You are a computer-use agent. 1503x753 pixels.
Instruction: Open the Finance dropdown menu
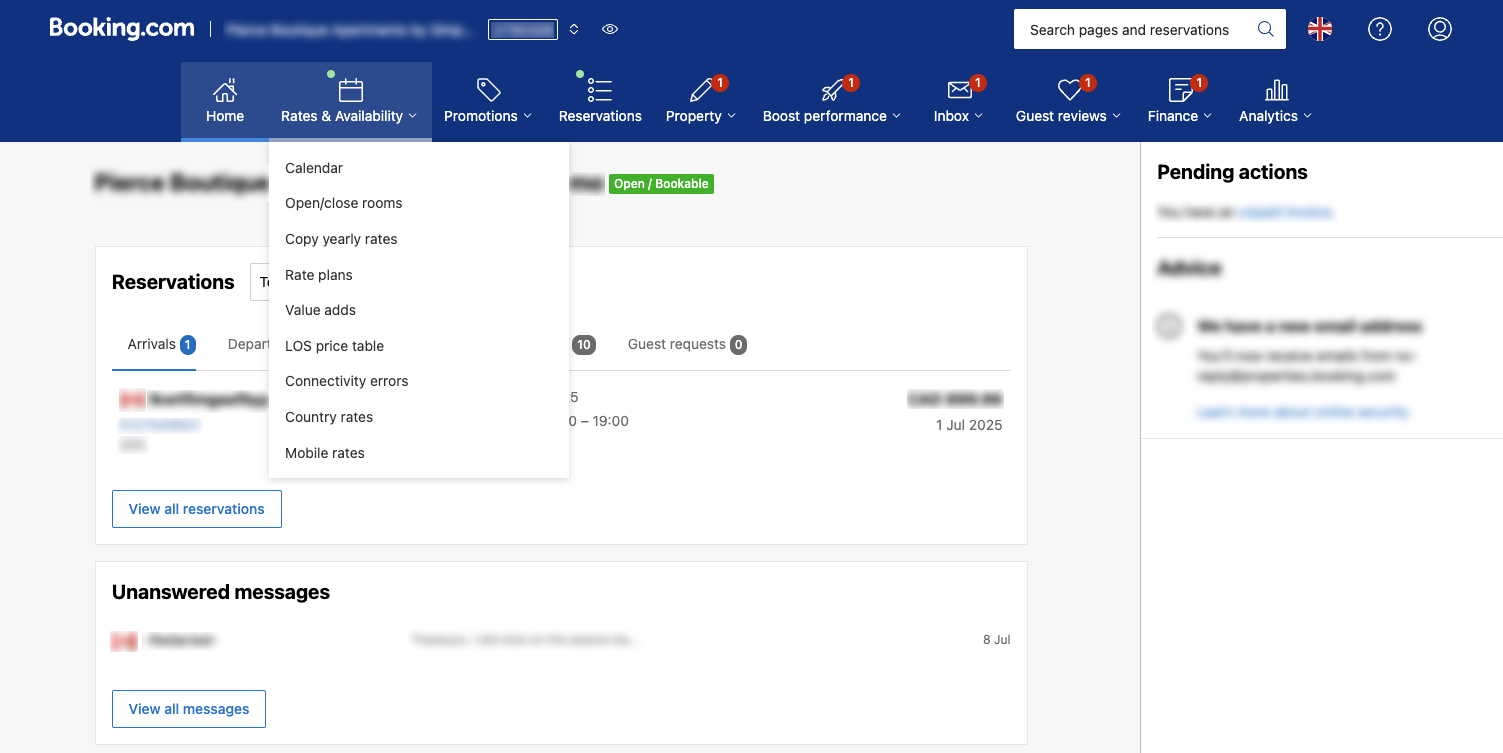tap(1179, 115)
